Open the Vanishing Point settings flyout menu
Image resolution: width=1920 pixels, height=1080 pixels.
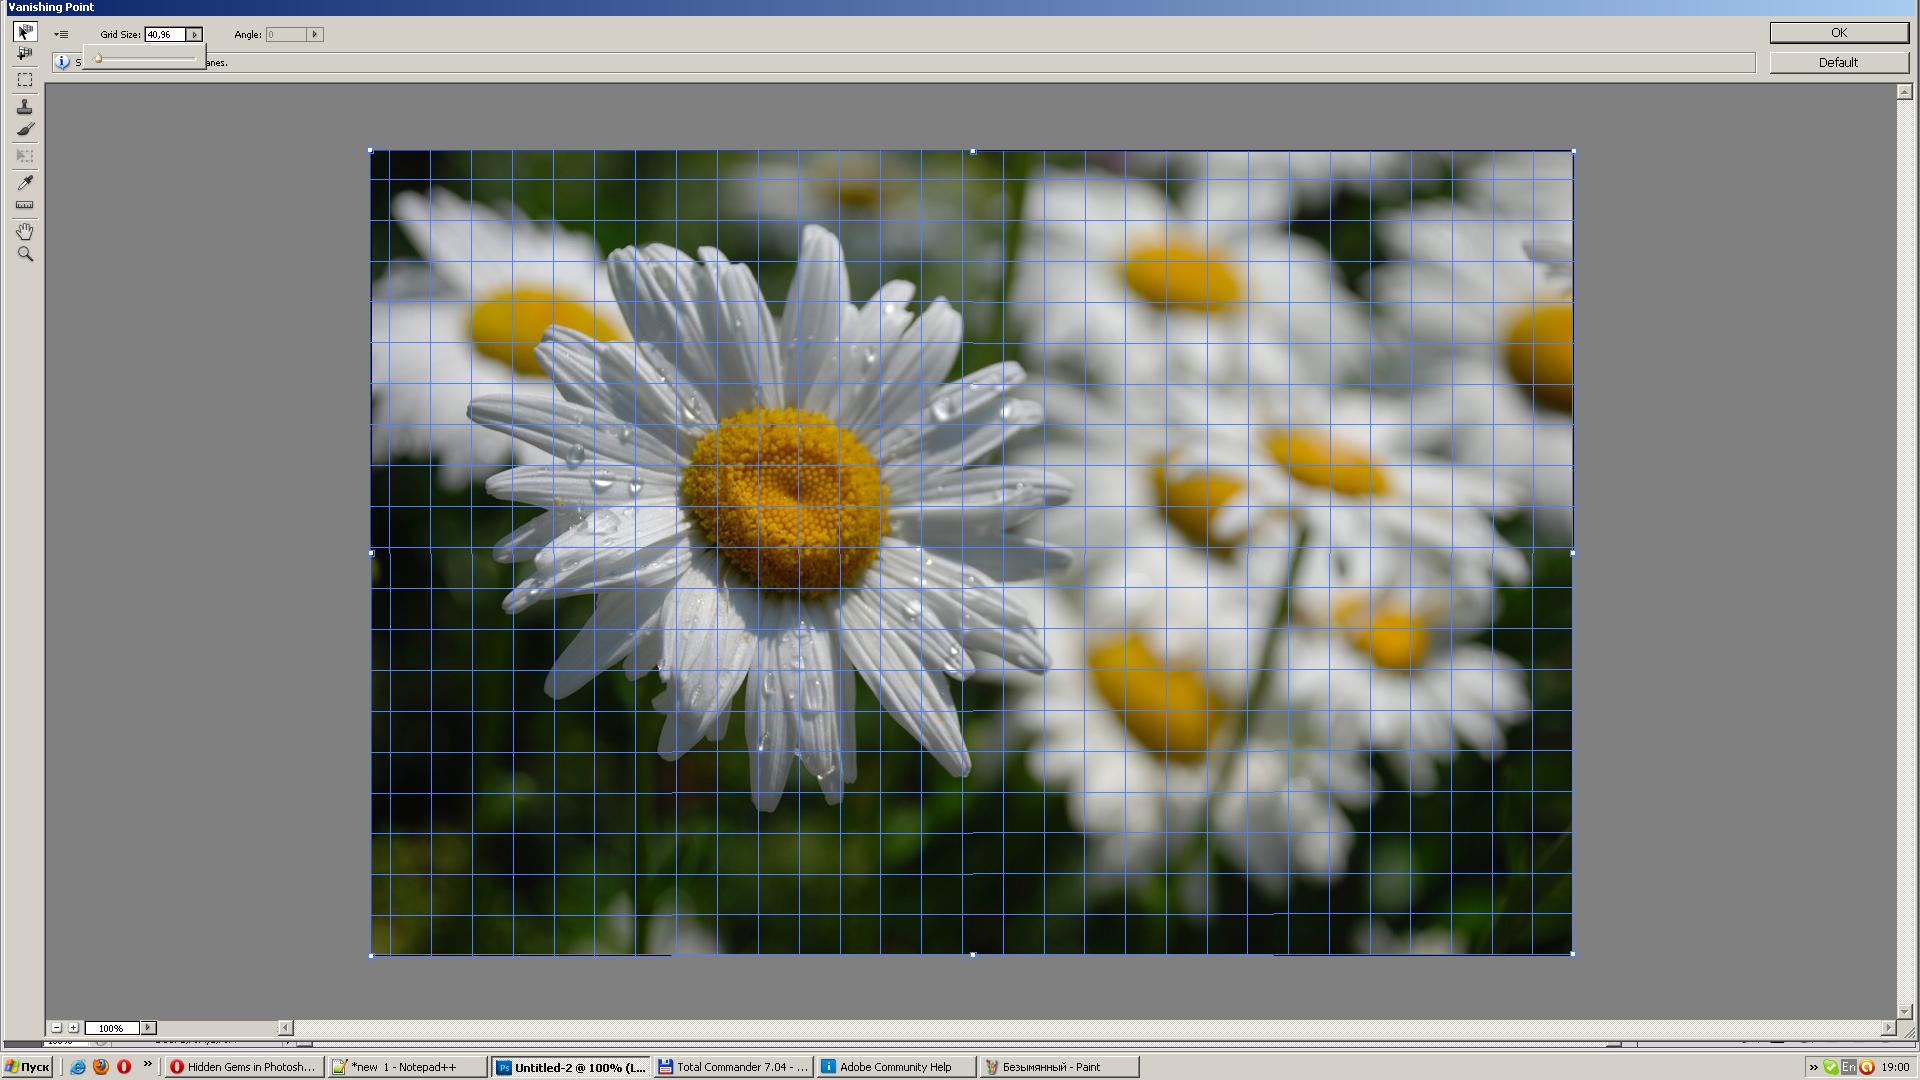pyautogui.click(x=61, y=34)
